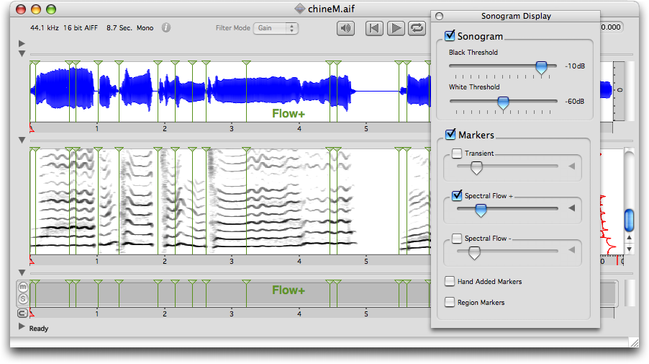649x364 pixels.
Task: Uncheck the Sonogram checkbox
Action: (x=450, y=36)
